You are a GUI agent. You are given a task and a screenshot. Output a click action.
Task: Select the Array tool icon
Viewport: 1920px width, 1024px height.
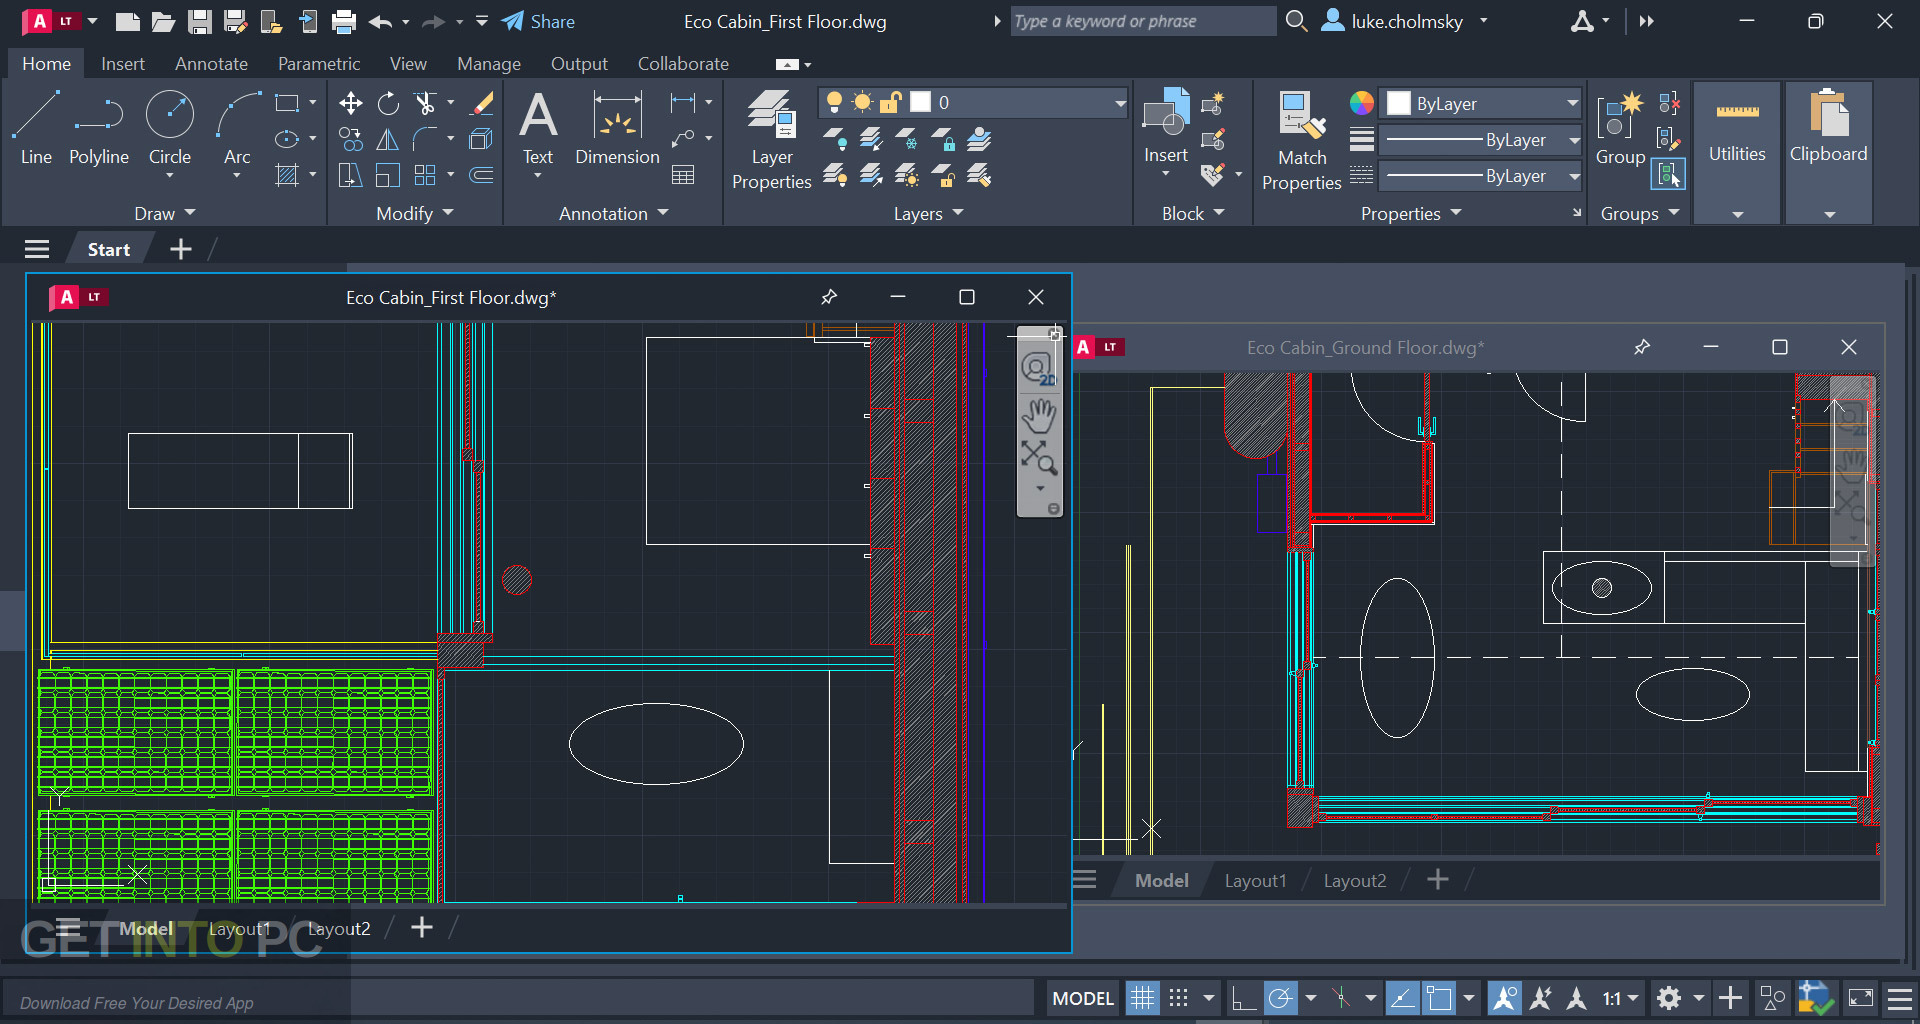click(x=426, y=175)
